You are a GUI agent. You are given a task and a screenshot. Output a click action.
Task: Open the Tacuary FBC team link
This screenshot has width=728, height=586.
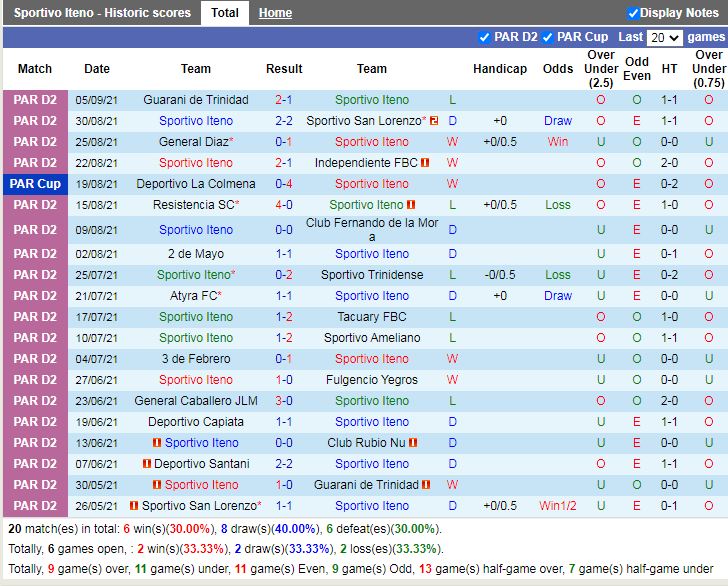pyautogui.click(x=372, y=317)
